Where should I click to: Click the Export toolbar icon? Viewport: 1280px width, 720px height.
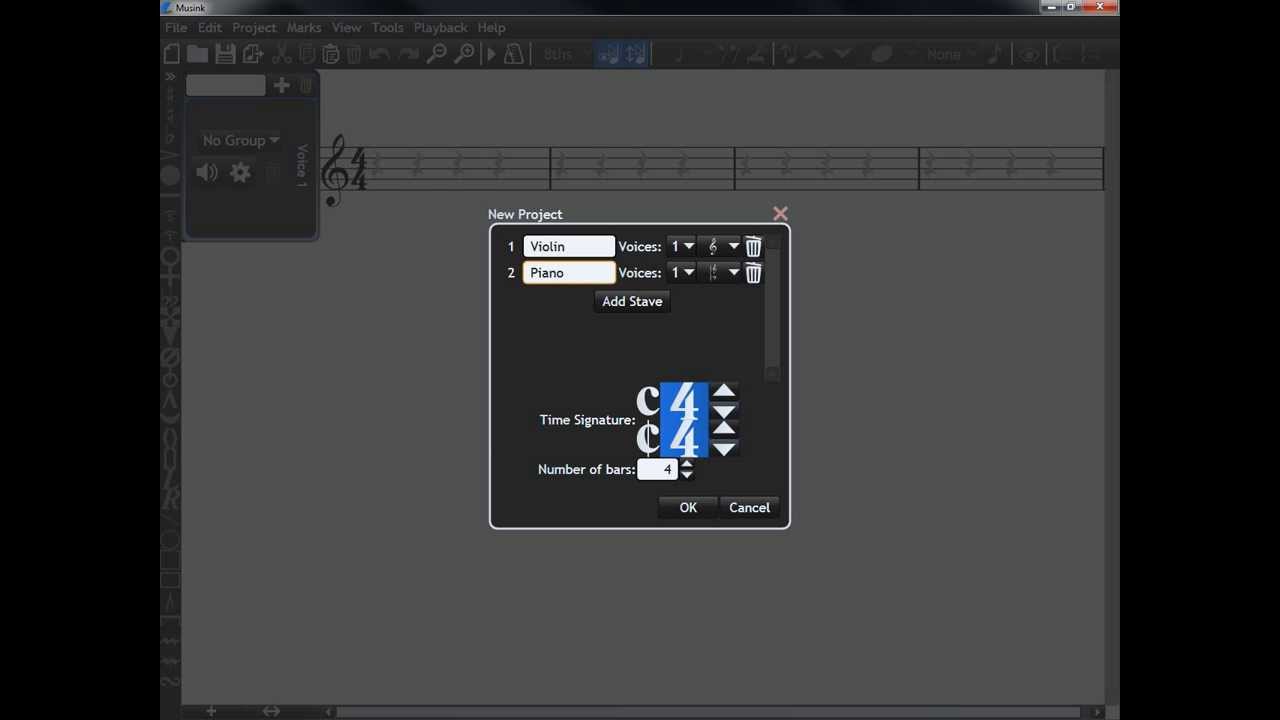click(253, 55)
